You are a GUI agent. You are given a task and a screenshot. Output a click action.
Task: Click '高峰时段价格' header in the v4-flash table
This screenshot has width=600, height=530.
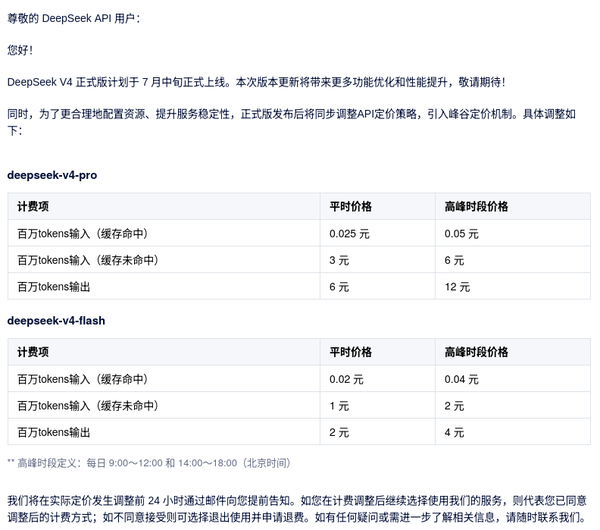476,352
